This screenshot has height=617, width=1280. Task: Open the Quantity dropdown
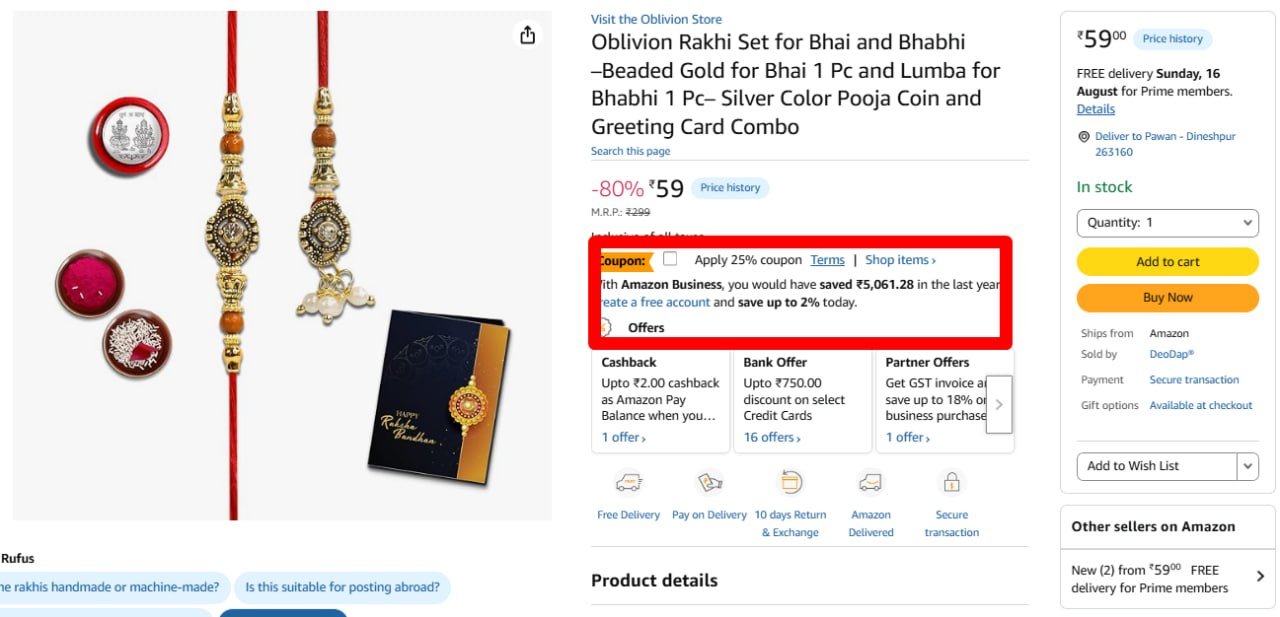[1167, 223]
